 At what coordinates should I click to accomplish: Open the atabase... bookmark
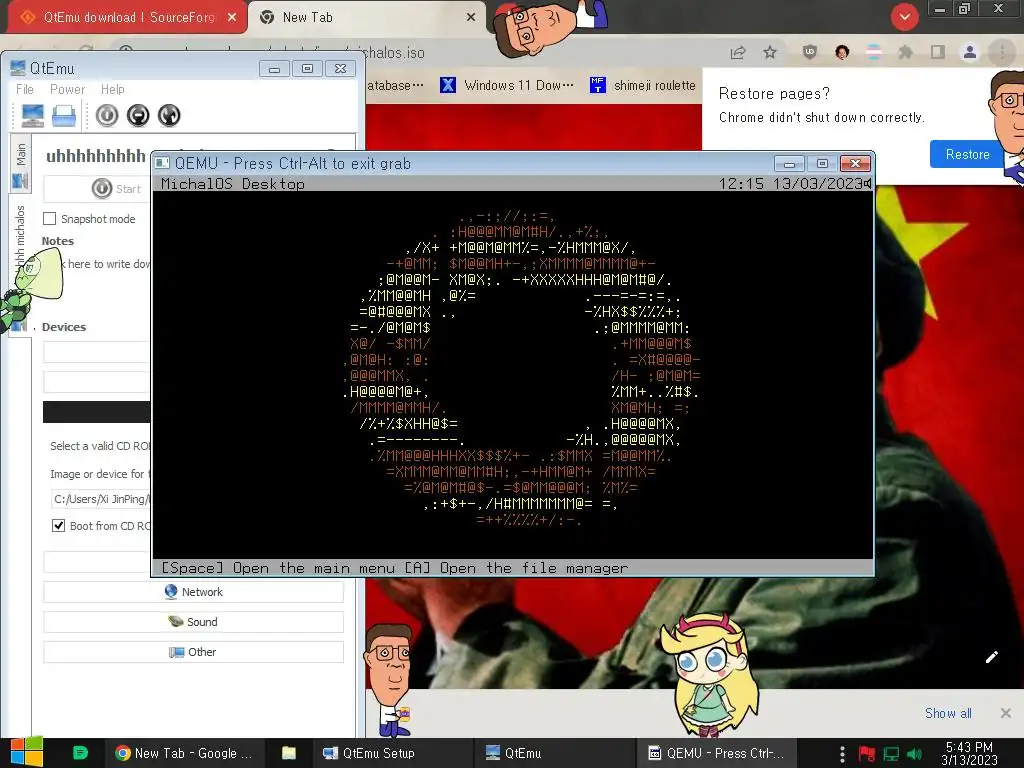pos(395,86)
